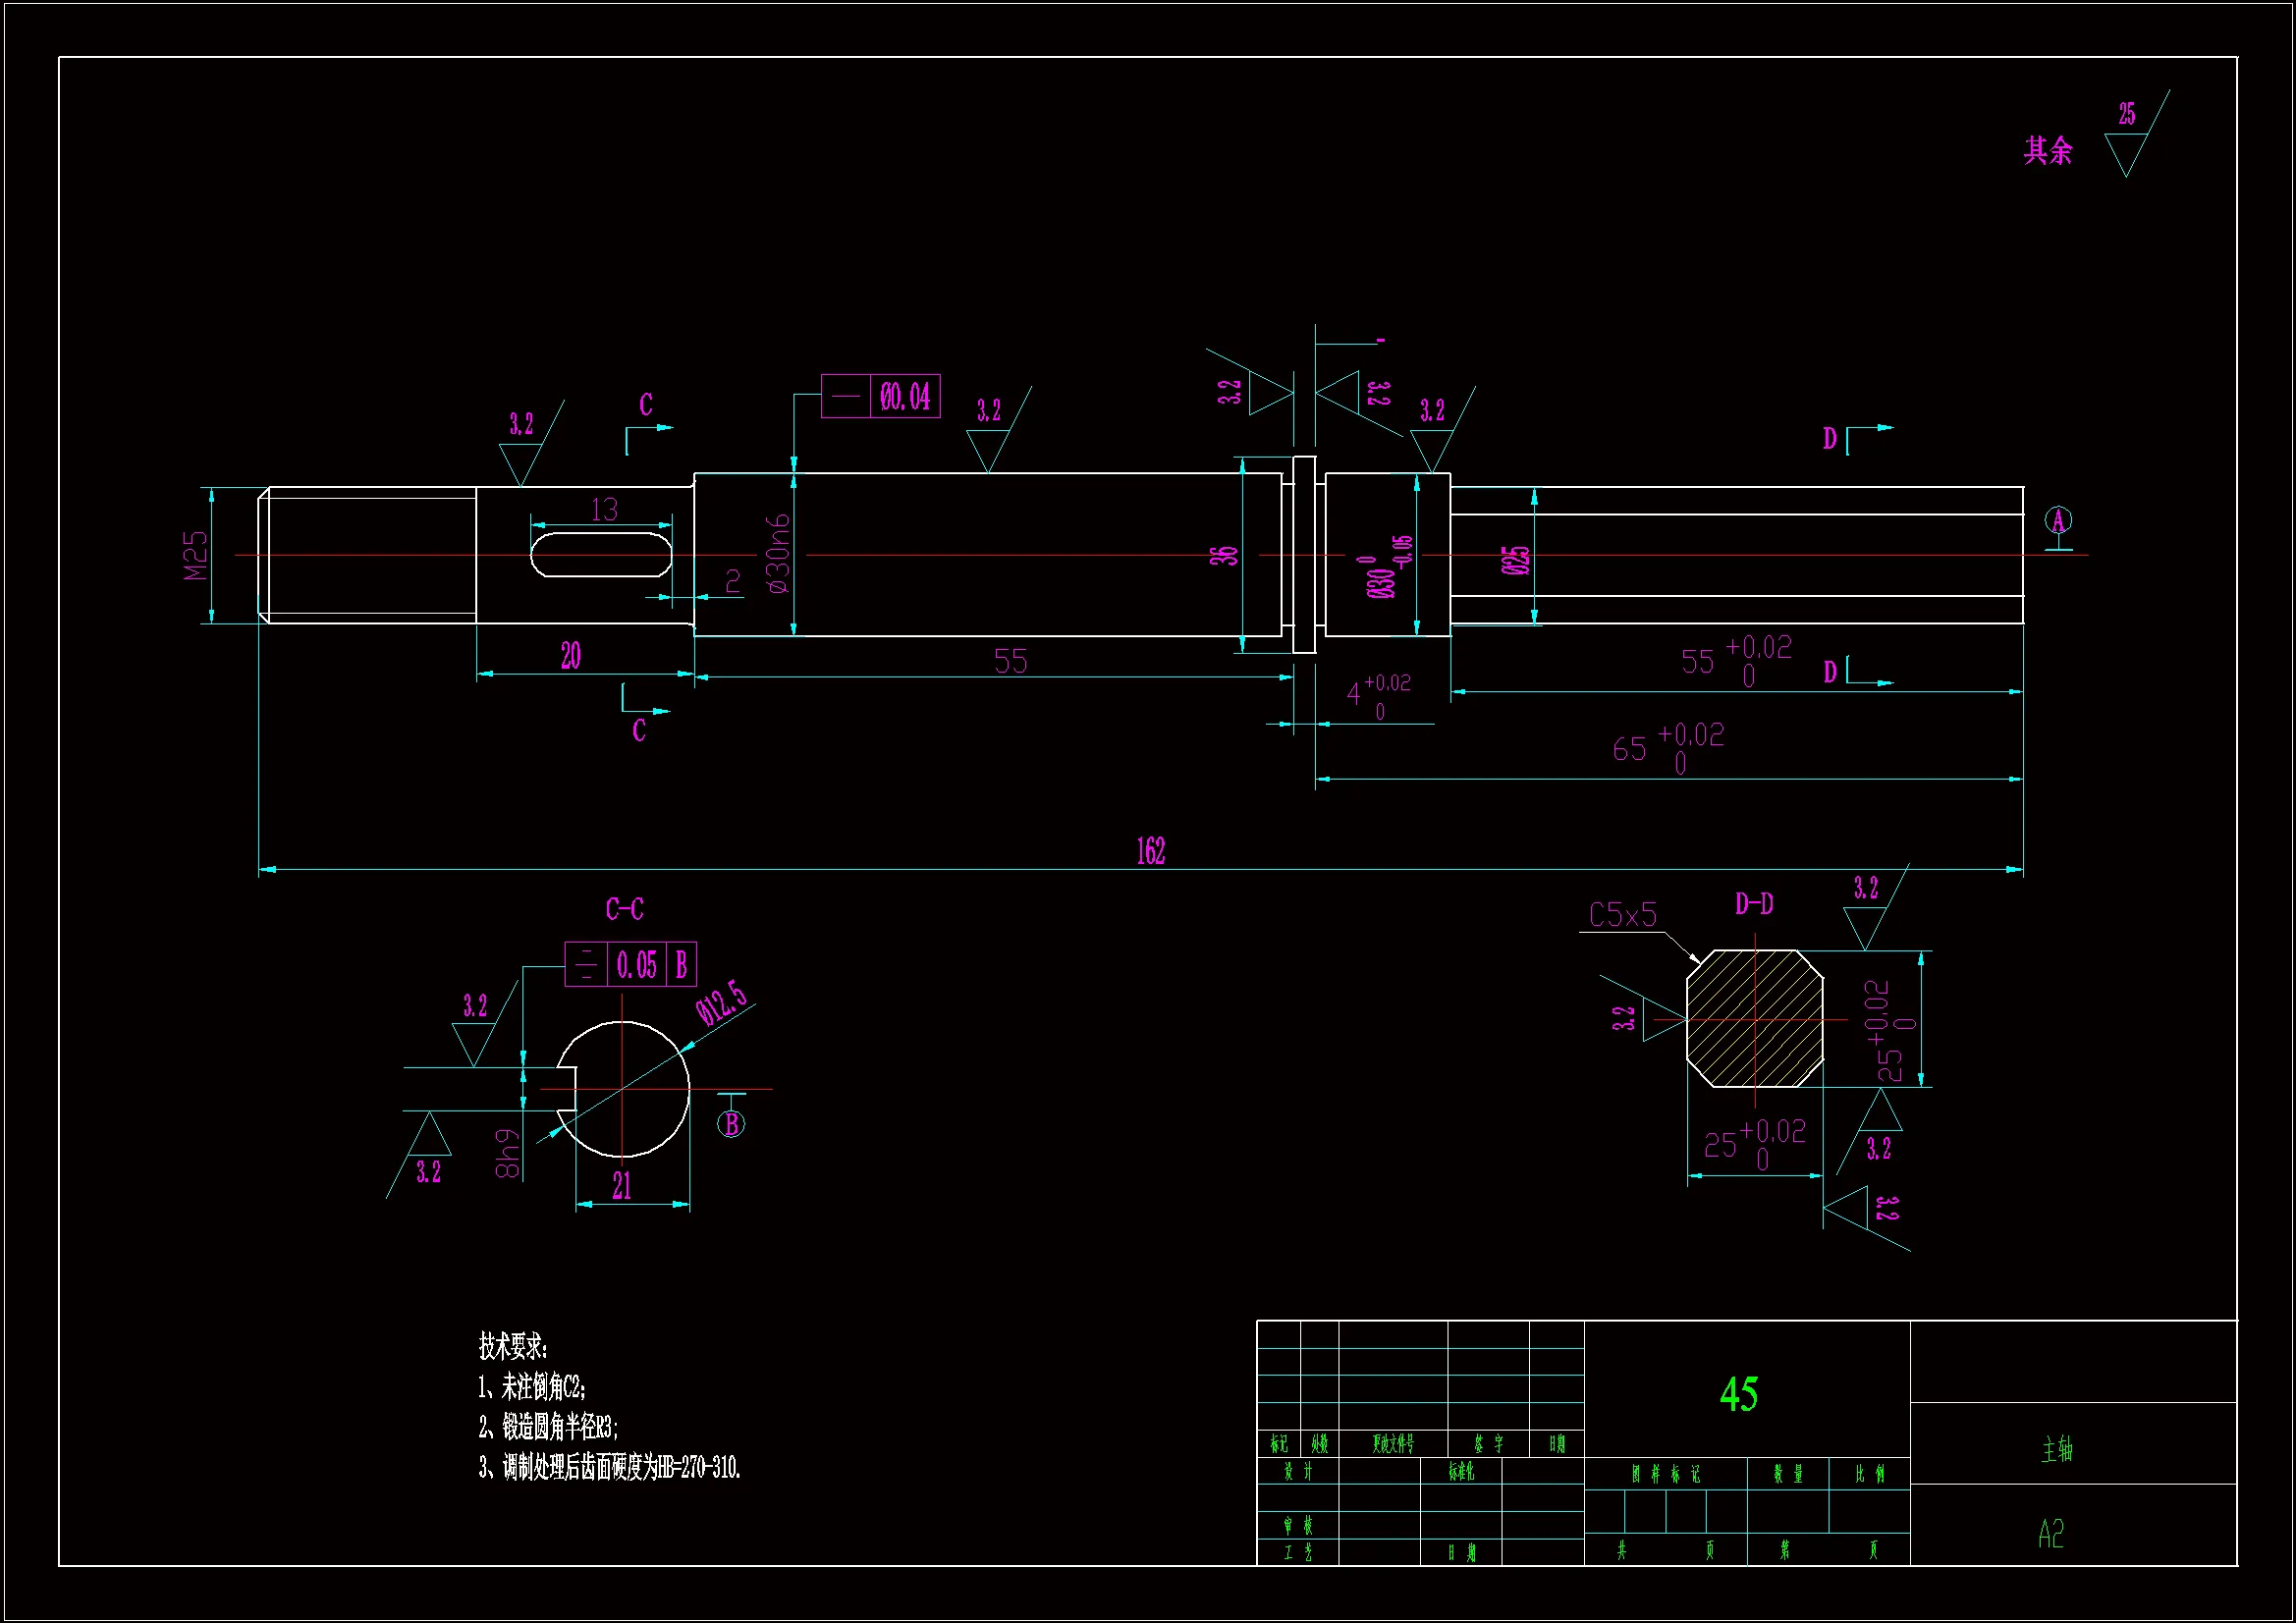This screenshot has height=1623, width=2296.
Task: Select the 技术要求 heading text
Action: tap(512, 1346)
